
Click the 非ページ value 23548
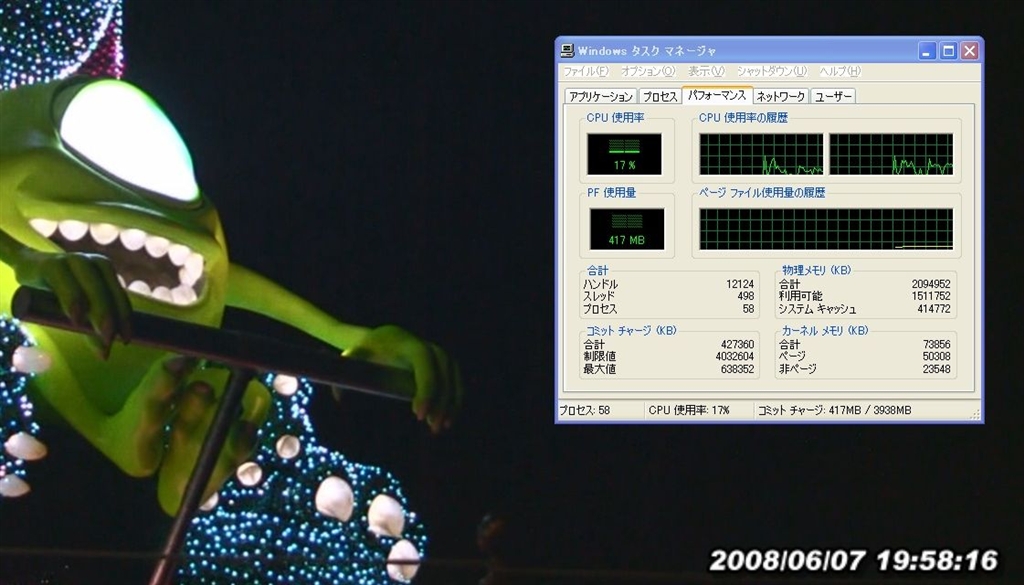[x=936, y=369]
